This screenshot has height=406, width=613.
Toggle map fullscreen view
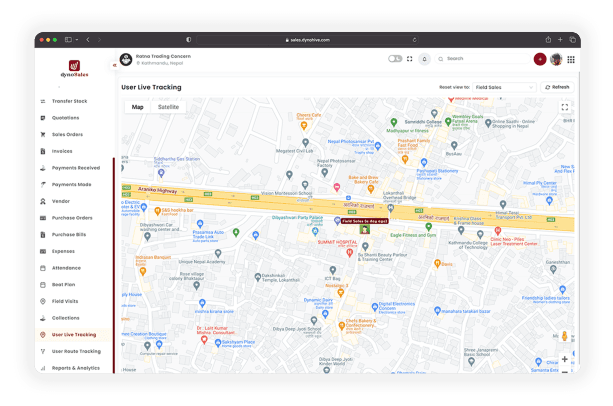pyautogui.click(x=565, y=107)
